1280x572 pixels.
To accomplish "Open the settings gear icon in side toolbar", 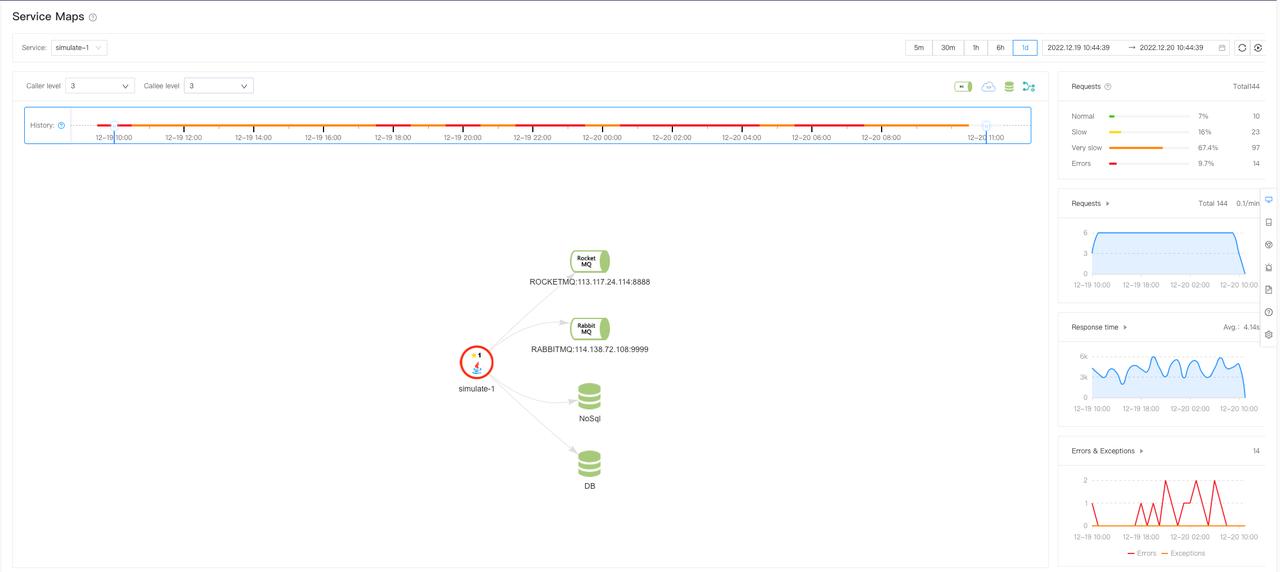I will point(1269,335).
